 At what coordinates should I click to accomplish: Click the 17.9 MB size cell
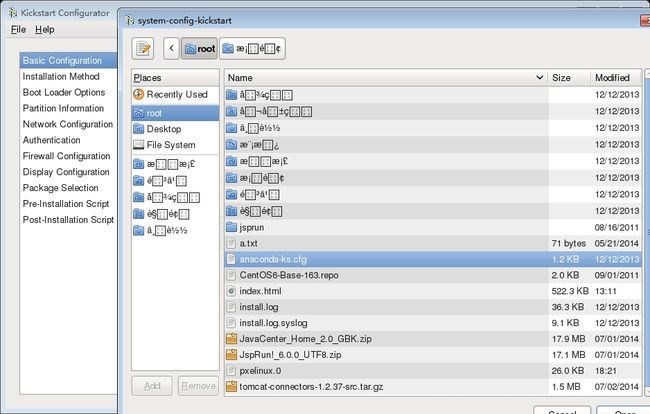pyautogui.click(x=568, y=339)
